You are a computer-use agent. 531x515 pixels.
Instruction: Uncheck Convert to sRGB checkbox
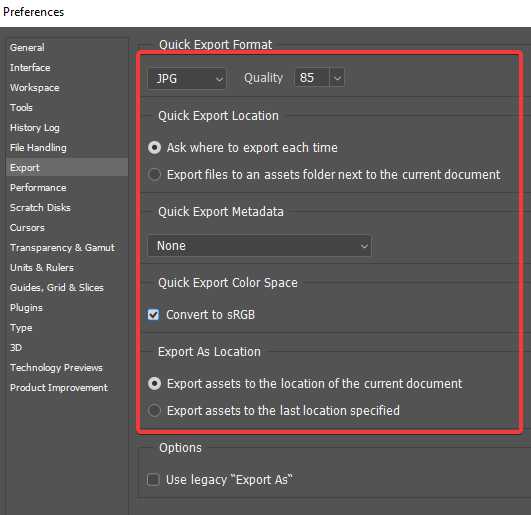pos(153,315)
